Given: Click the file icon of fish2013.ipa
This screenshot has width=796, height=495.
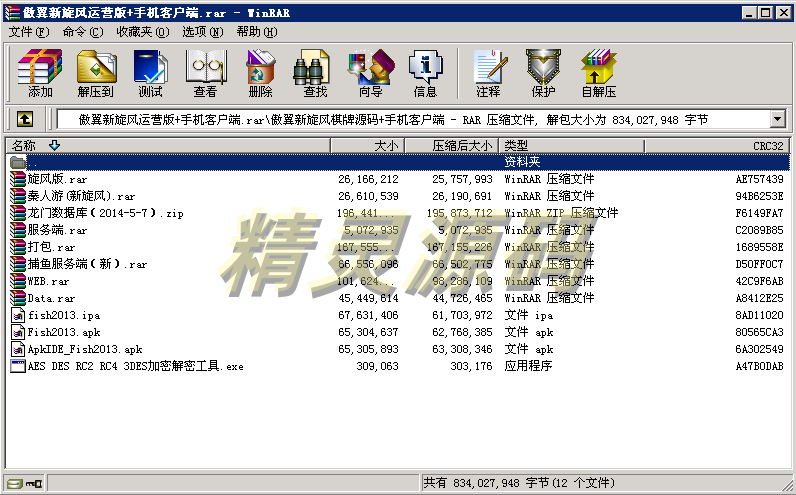Looking at the screenshot, I should click(x=18, y=315).
